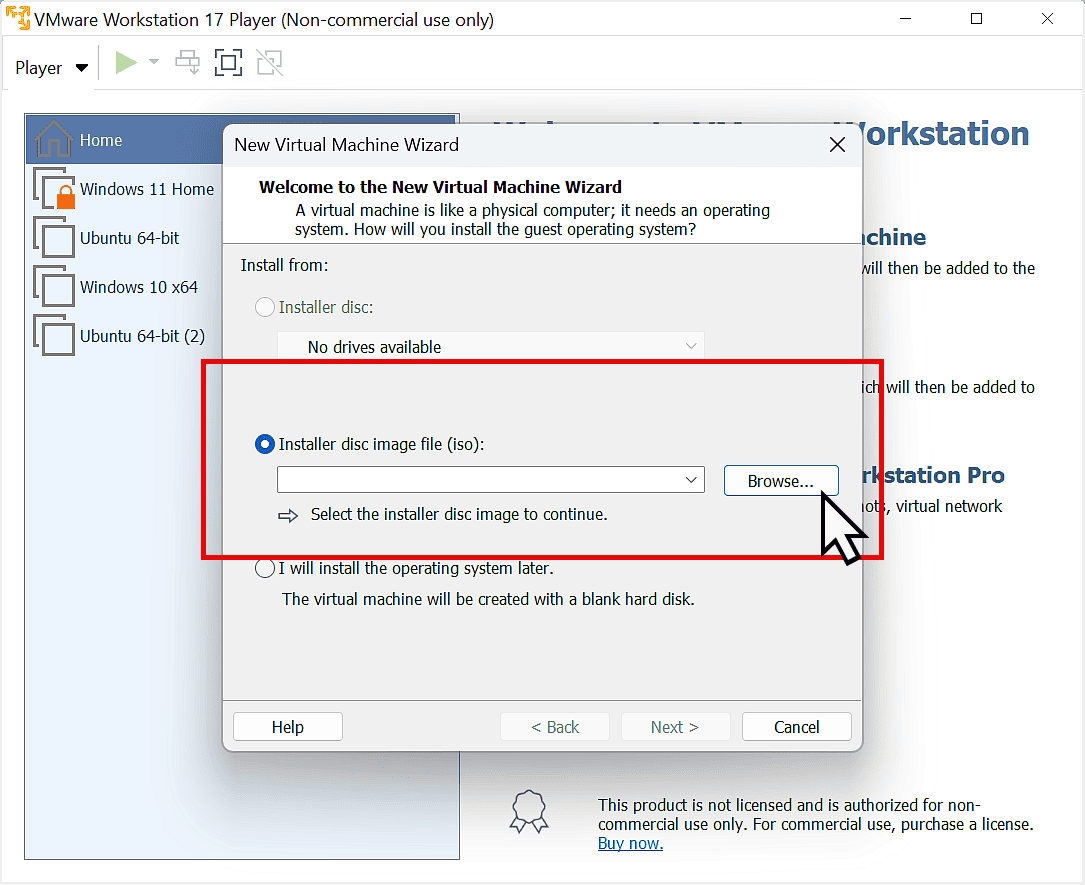Select Installer disc image file (iso) option
This screenshot has width=1085, height=885.
point(265,444)
